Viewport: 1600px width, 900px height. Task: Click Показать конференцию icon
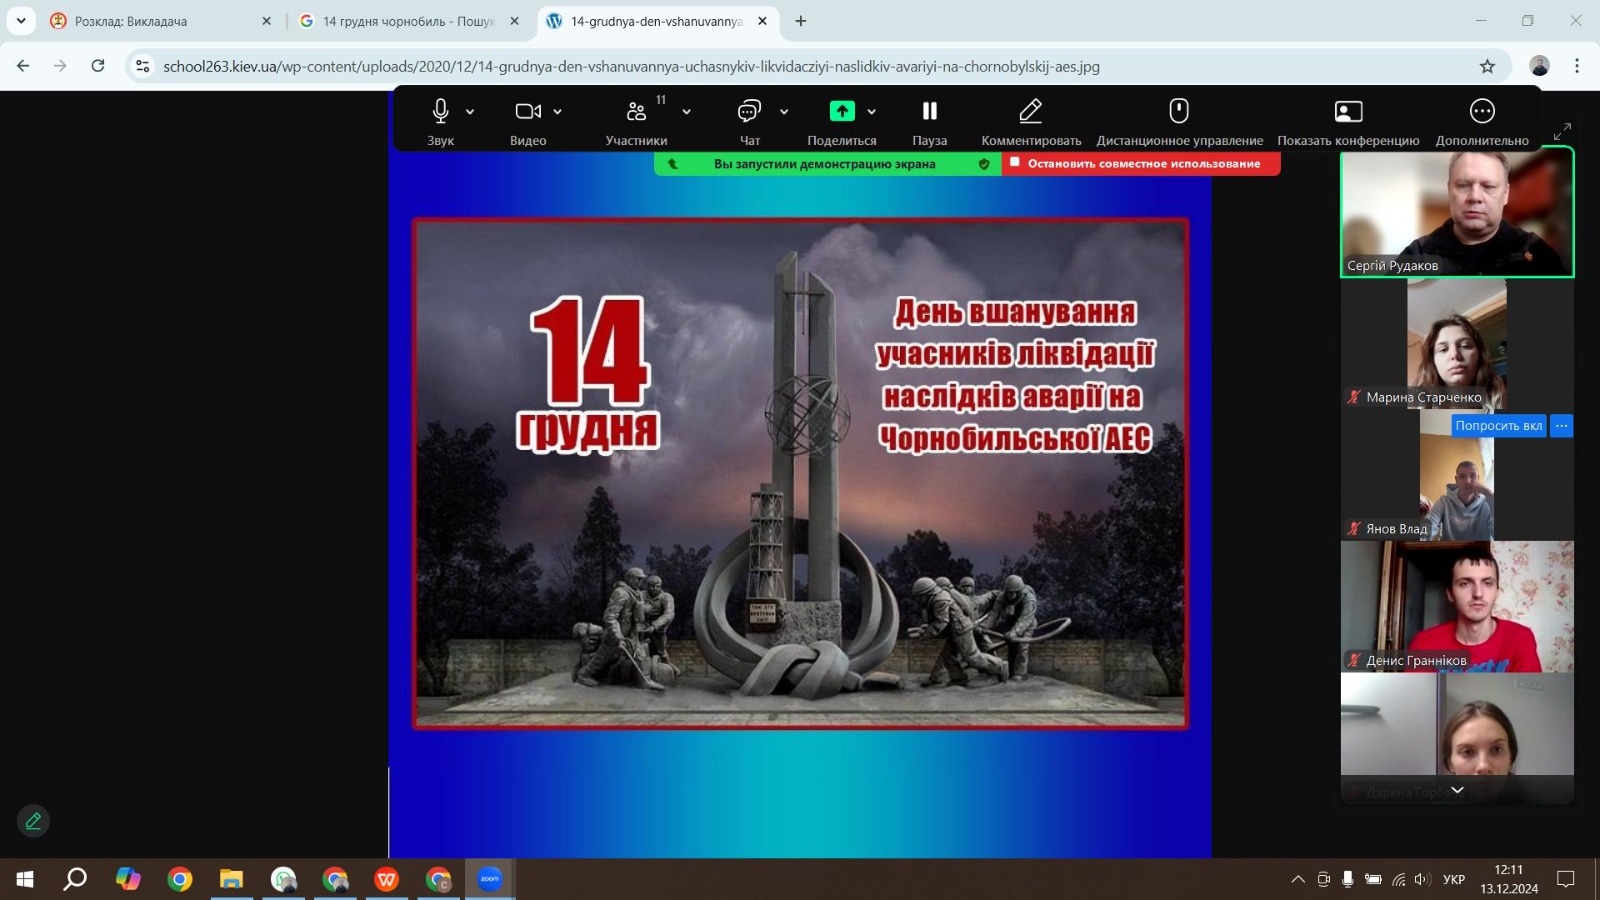pyautogui.click(x=1348, y=111)
